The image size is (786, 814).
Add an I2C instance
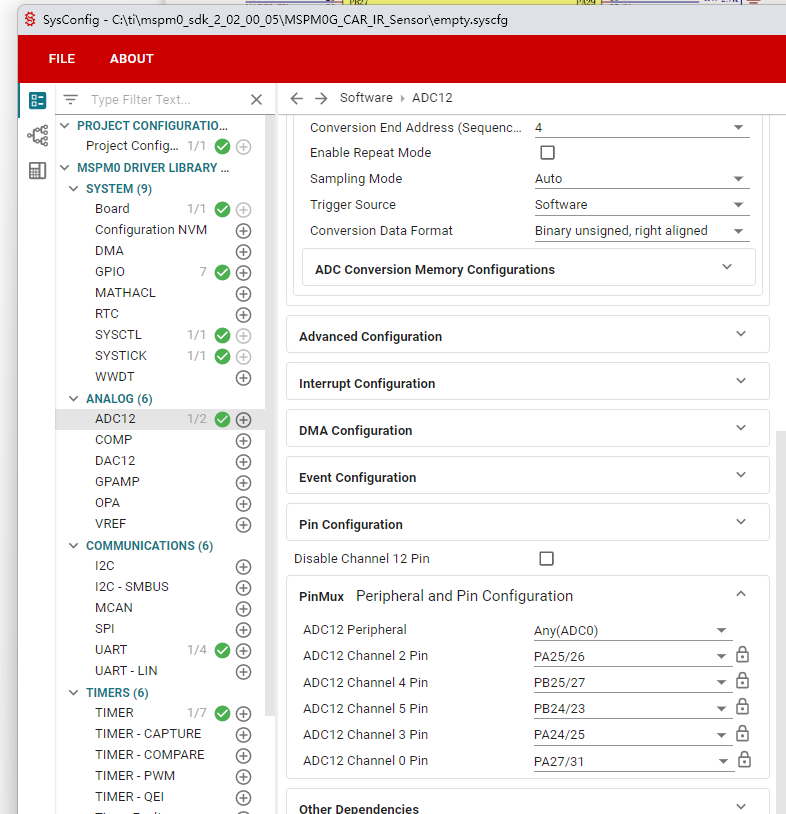click(243, 567)
